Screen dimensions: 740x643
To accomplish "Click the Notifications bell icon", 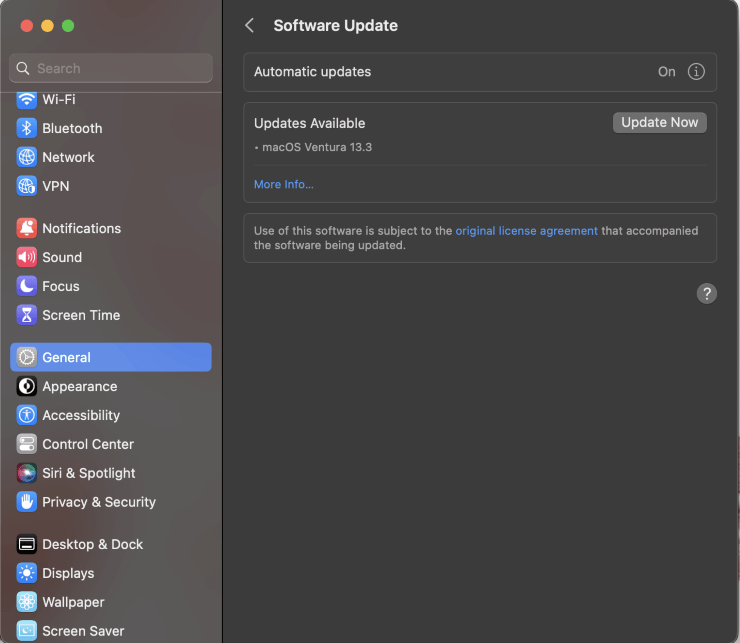I will [x=26, y=228].
